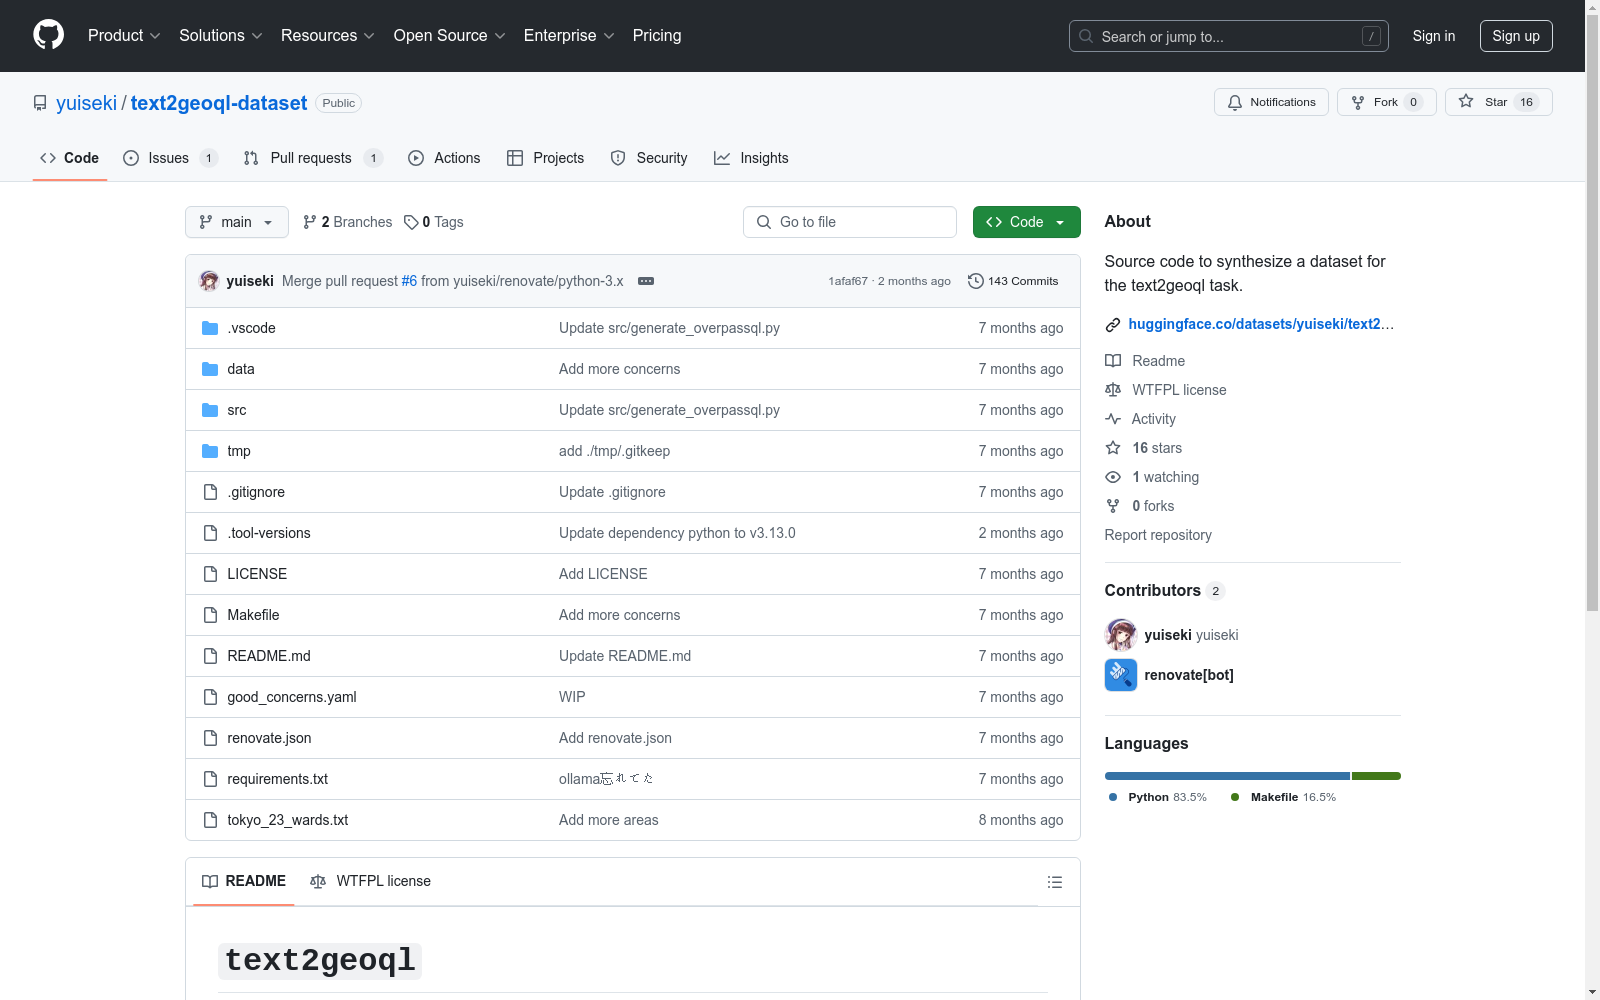Open the data folder icon
Image resolution: width=1600 pixels, height=1000 pixels.
[x=210, y=369]
